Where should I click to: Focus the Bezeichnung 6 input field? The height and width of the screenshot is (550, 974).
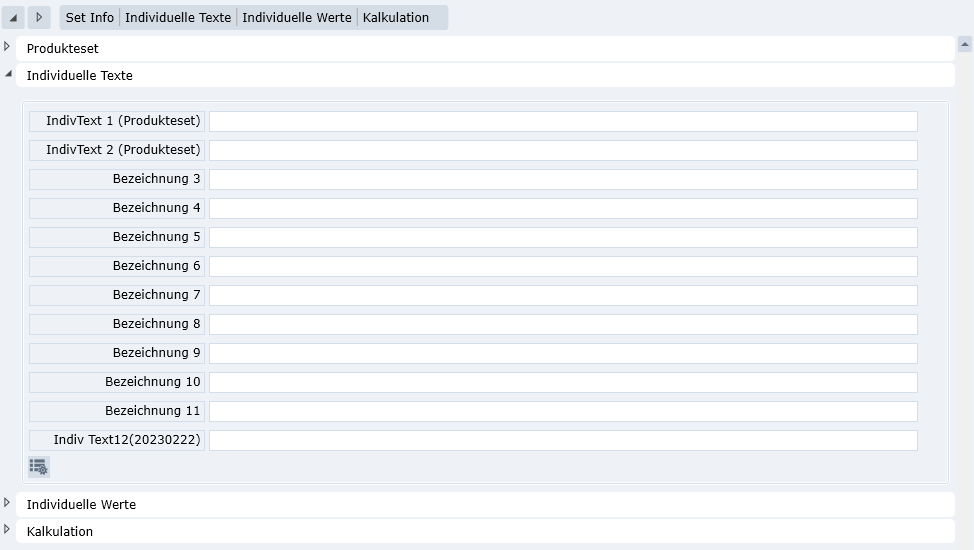pyautogui.click(x=563, y=266)
